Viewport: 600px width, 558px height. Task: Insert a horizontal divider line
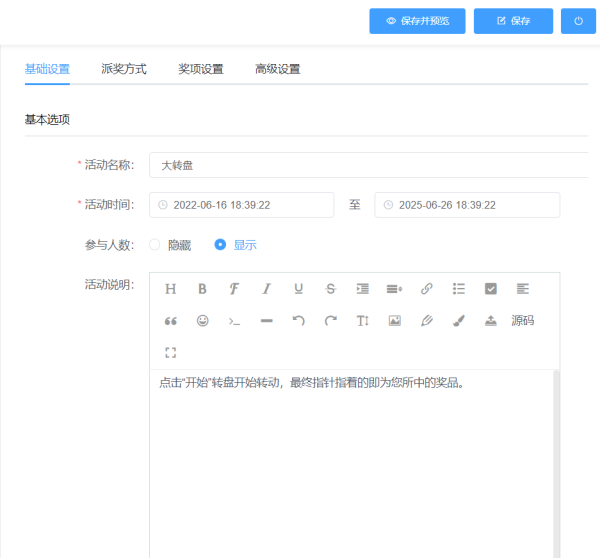pyautogui.click(x=266, y=321)
